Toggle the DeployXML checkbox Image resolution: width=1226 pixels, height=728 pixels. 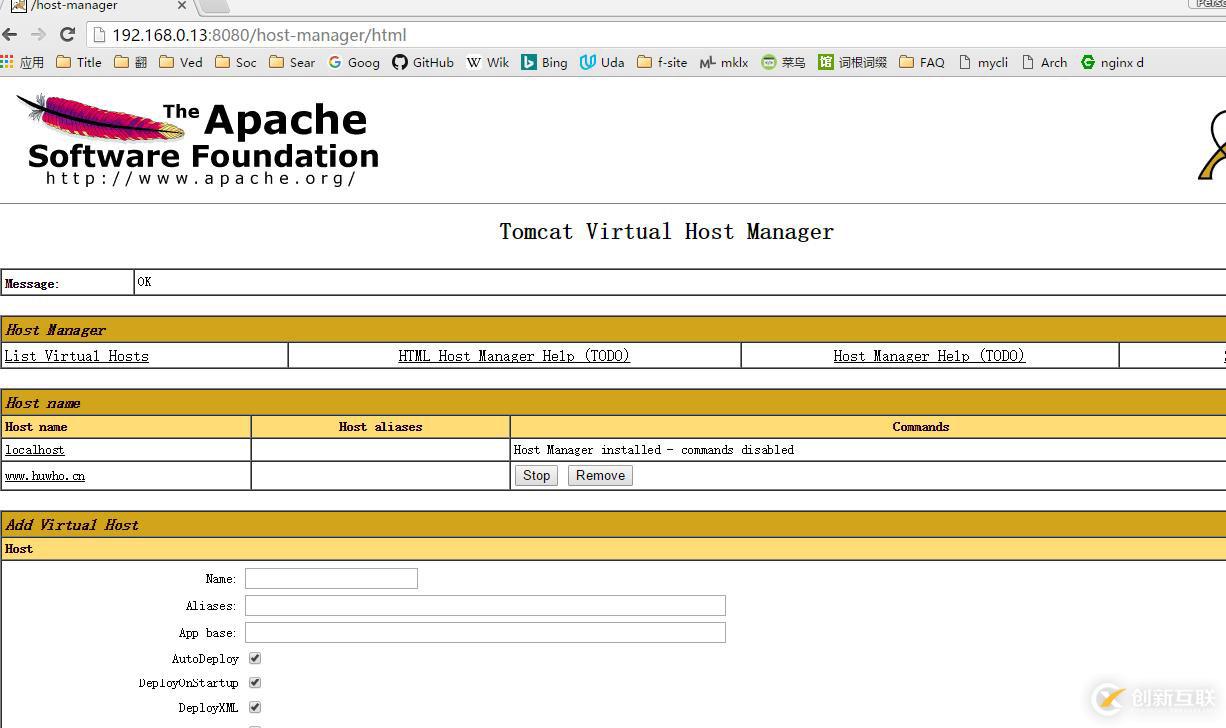pos(255,707)
